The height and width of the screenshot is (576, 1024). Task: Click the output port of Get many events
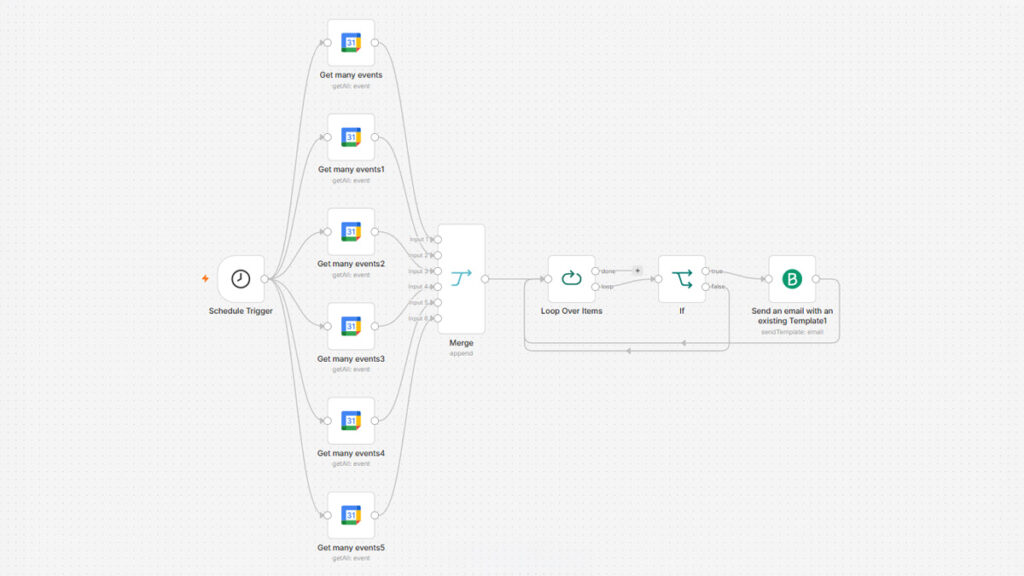(x=375, y=42)
